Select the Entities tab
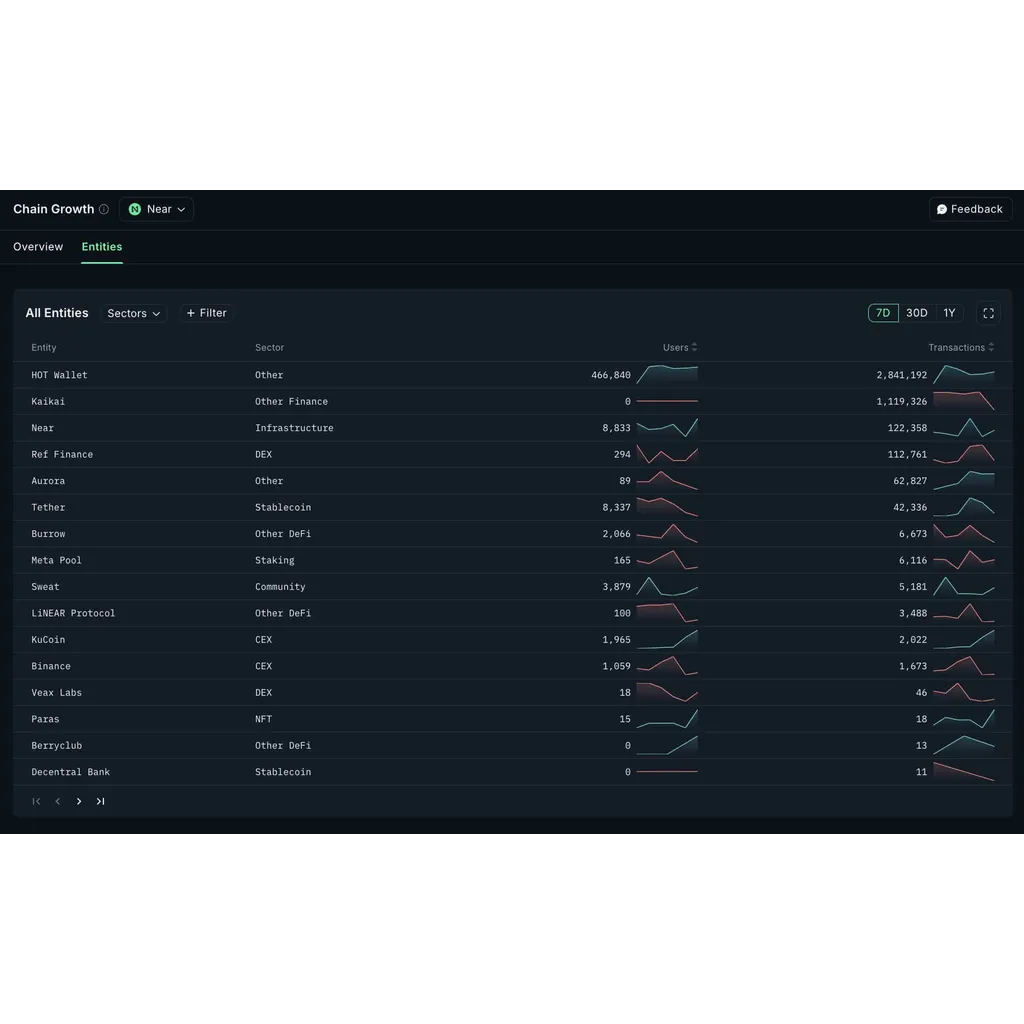This screenshot has width=1024, height=1024. (x=102, y=247)
